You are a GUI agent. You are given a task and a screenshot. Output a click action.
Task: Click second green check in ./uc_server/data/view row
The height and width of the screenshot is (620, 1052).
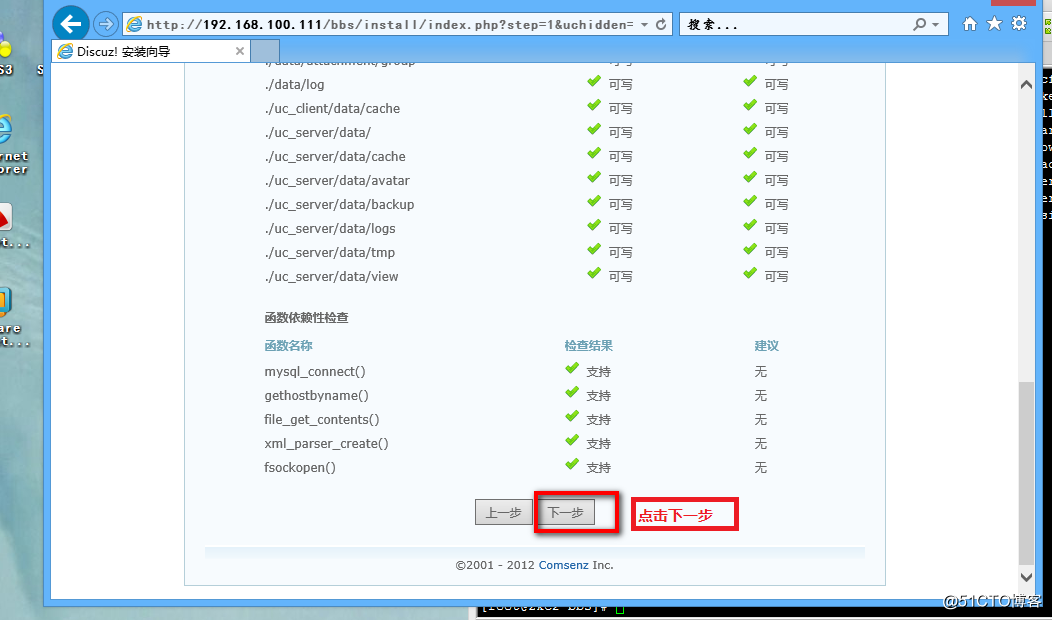pos(750,274)
